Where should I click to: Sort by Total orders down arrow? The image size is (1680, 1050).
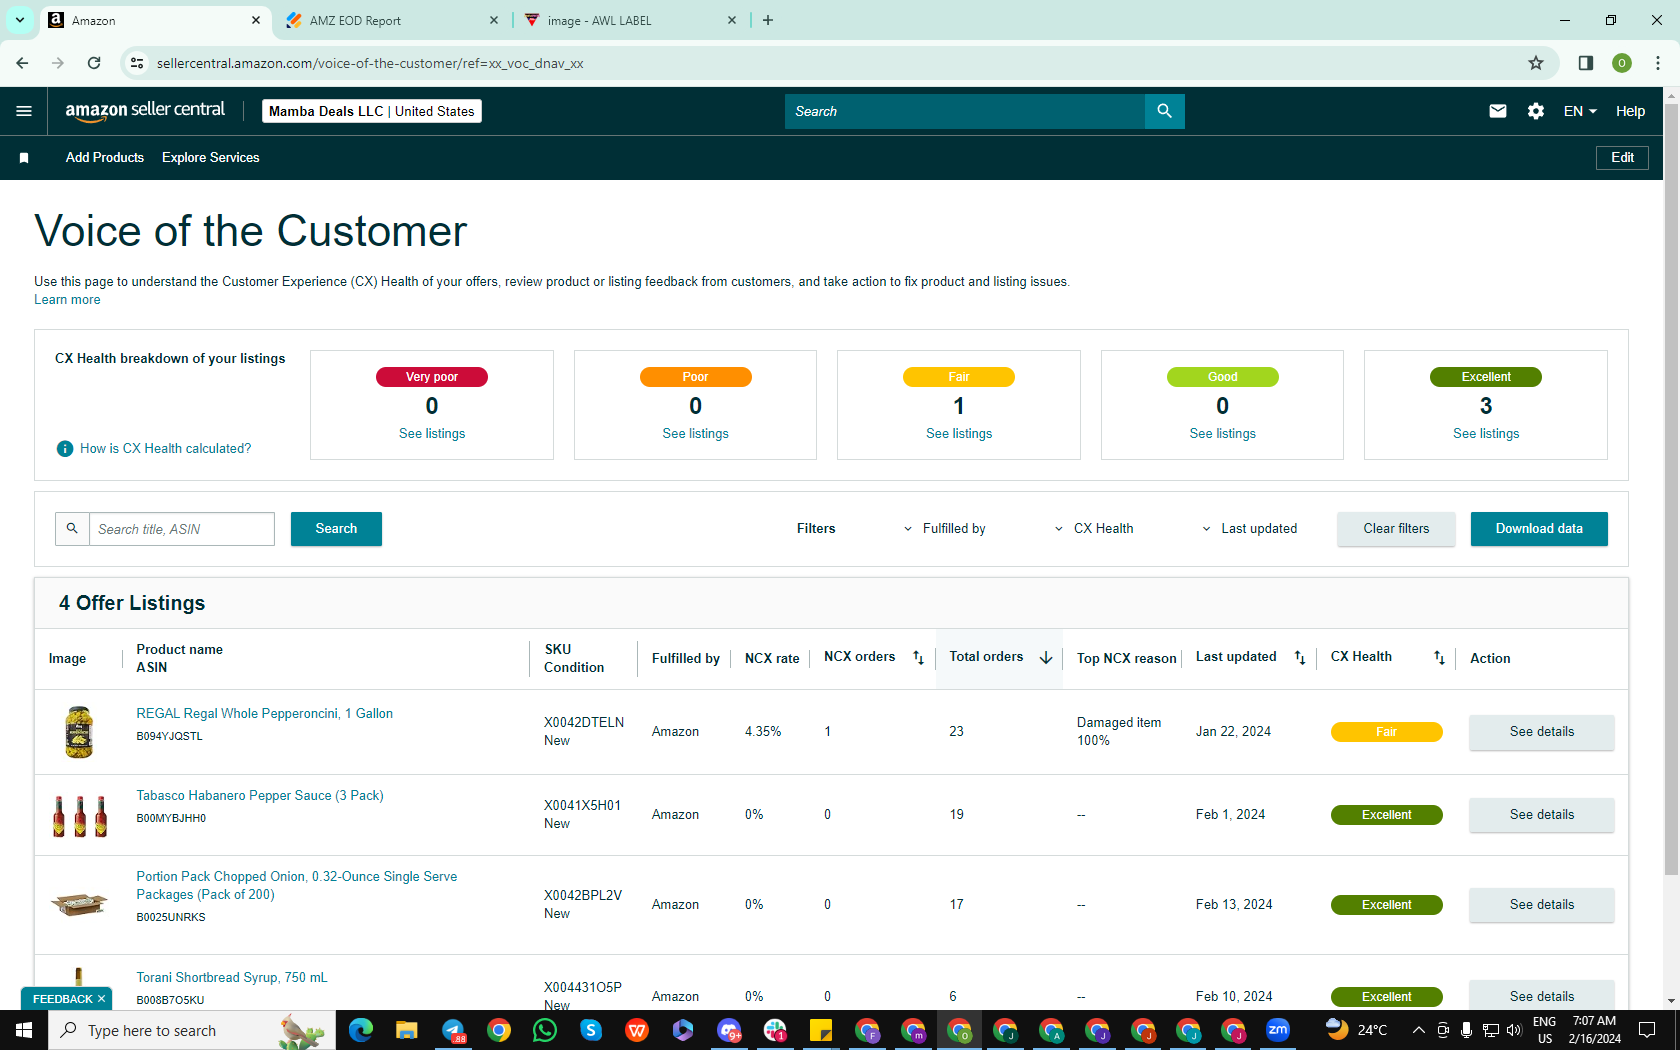point(1046,657)
